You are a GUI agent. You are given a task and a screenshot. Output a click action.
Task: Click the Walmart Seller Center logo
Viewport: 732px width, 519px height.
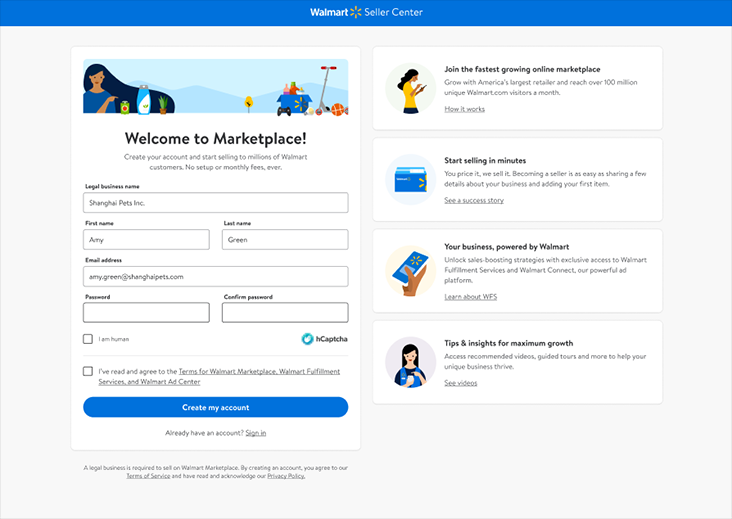(366, 12)
